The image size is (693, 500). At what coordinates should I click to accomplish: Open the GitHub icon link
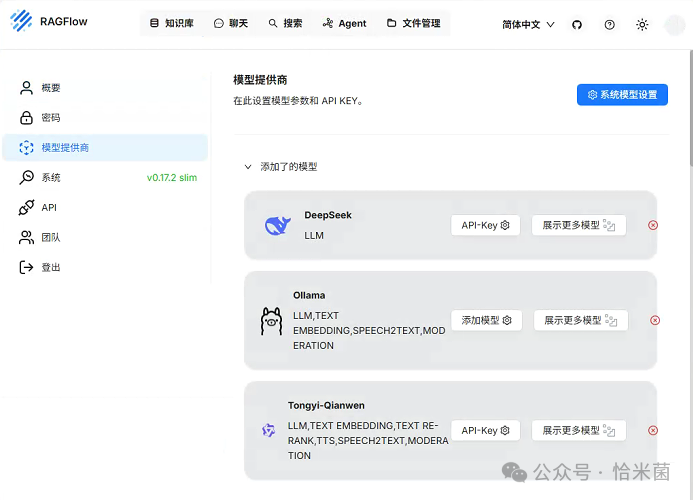tap(577, 25)
